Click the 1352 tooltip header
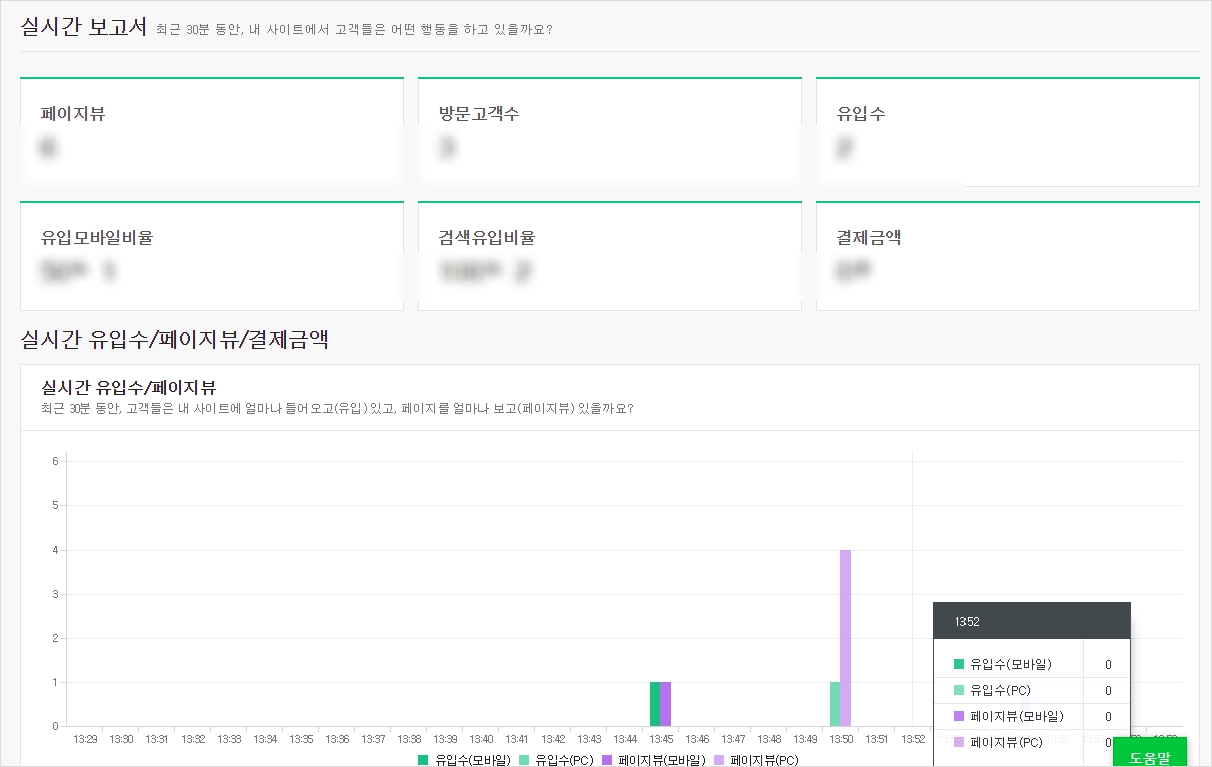The width and height of the screenshot is (1212, 767). click(x=1032, y=621)
